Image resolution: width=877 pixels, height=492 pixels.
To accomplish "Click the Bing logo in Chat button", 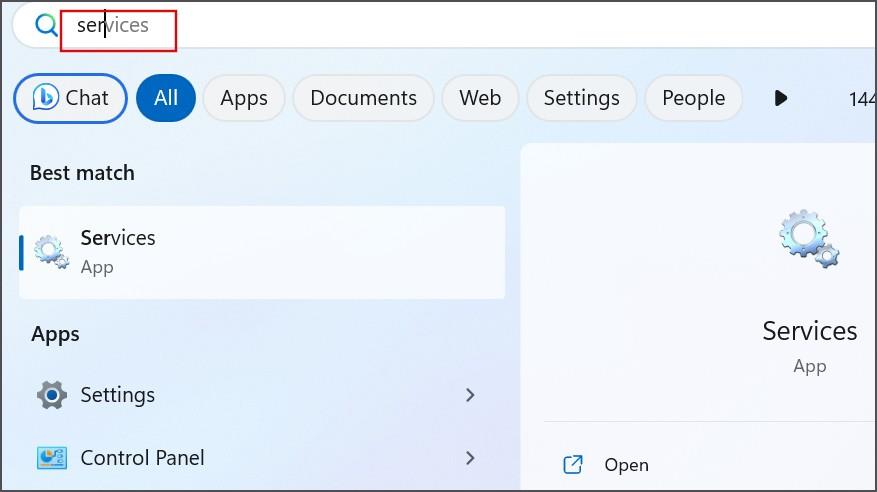I will coord(45,97).
